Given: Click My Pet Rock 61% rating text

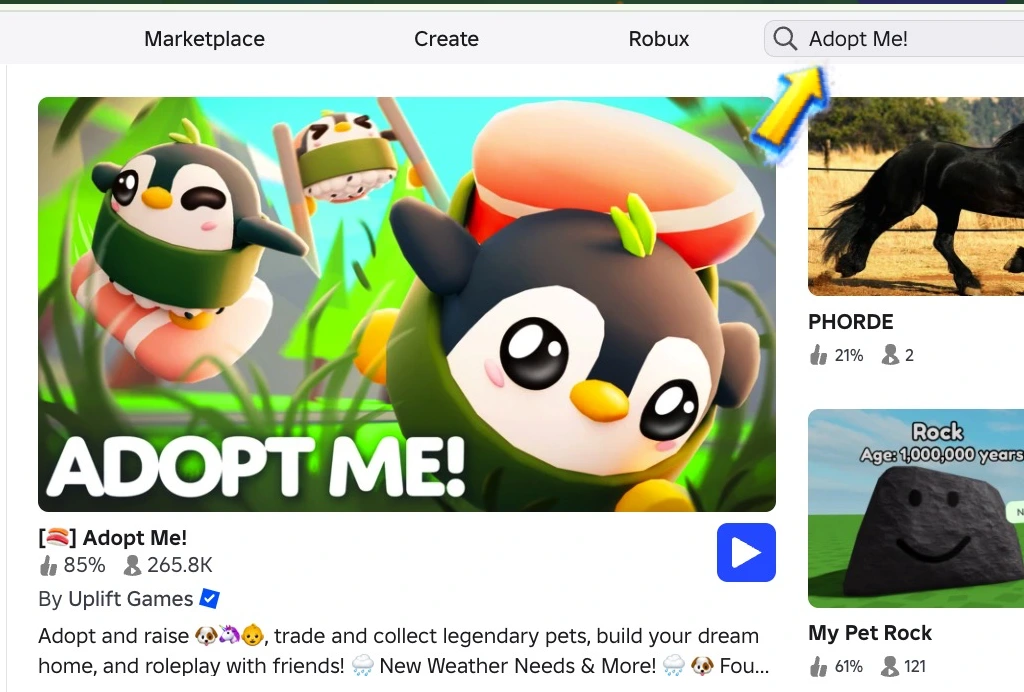Looking at the screenshot, I should coord(848,667).
